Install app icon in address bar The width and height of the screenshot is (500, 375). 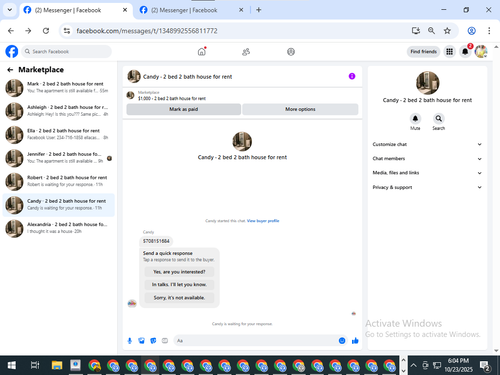pos(415,31)
